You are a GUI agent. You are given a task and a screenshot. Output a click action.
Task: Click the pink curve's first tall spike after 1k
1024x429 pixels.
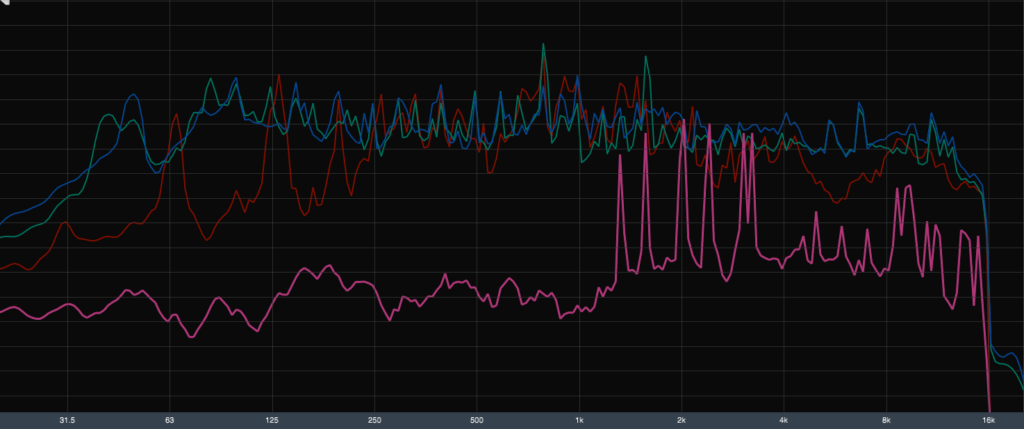click(x=621, y=156)
